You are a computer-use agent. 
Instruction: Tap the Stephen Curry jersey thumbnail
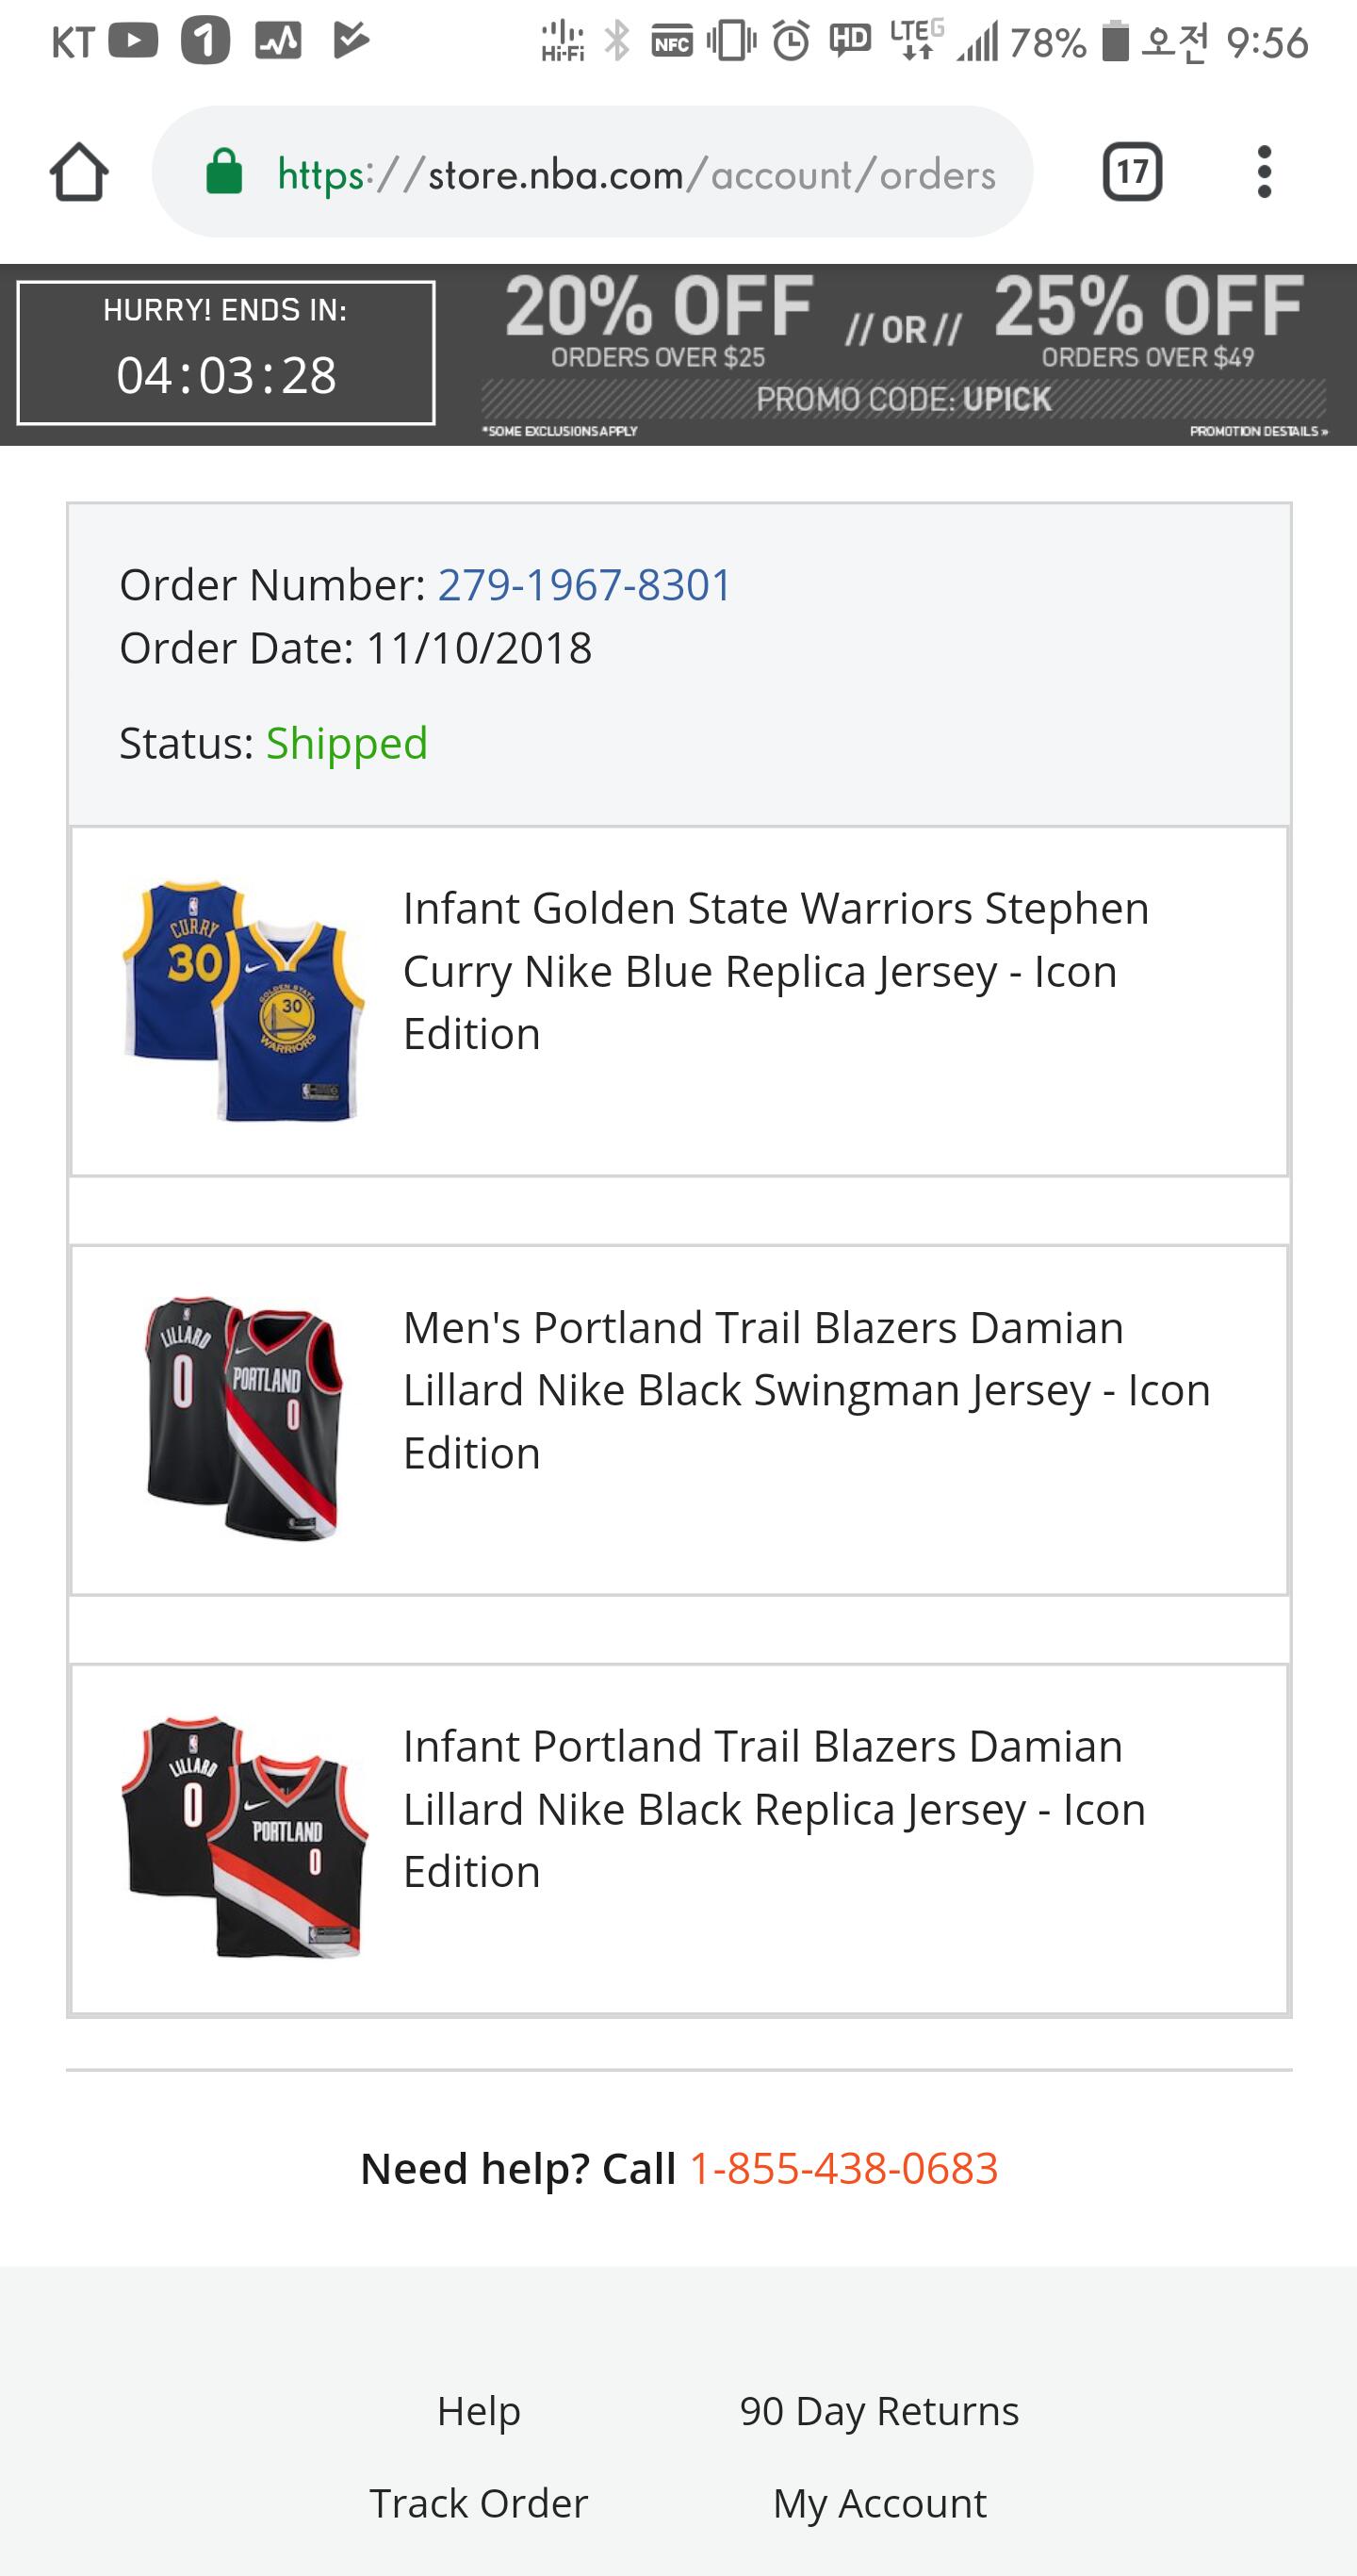(x=243, y=1000)
